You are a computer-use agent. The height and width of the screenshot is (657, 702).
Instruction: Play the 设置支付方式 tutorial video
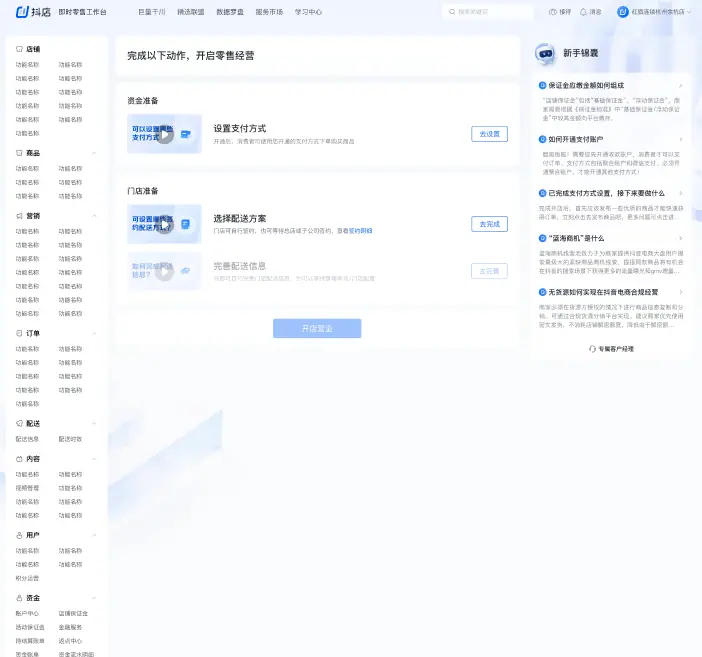[165, 134]
